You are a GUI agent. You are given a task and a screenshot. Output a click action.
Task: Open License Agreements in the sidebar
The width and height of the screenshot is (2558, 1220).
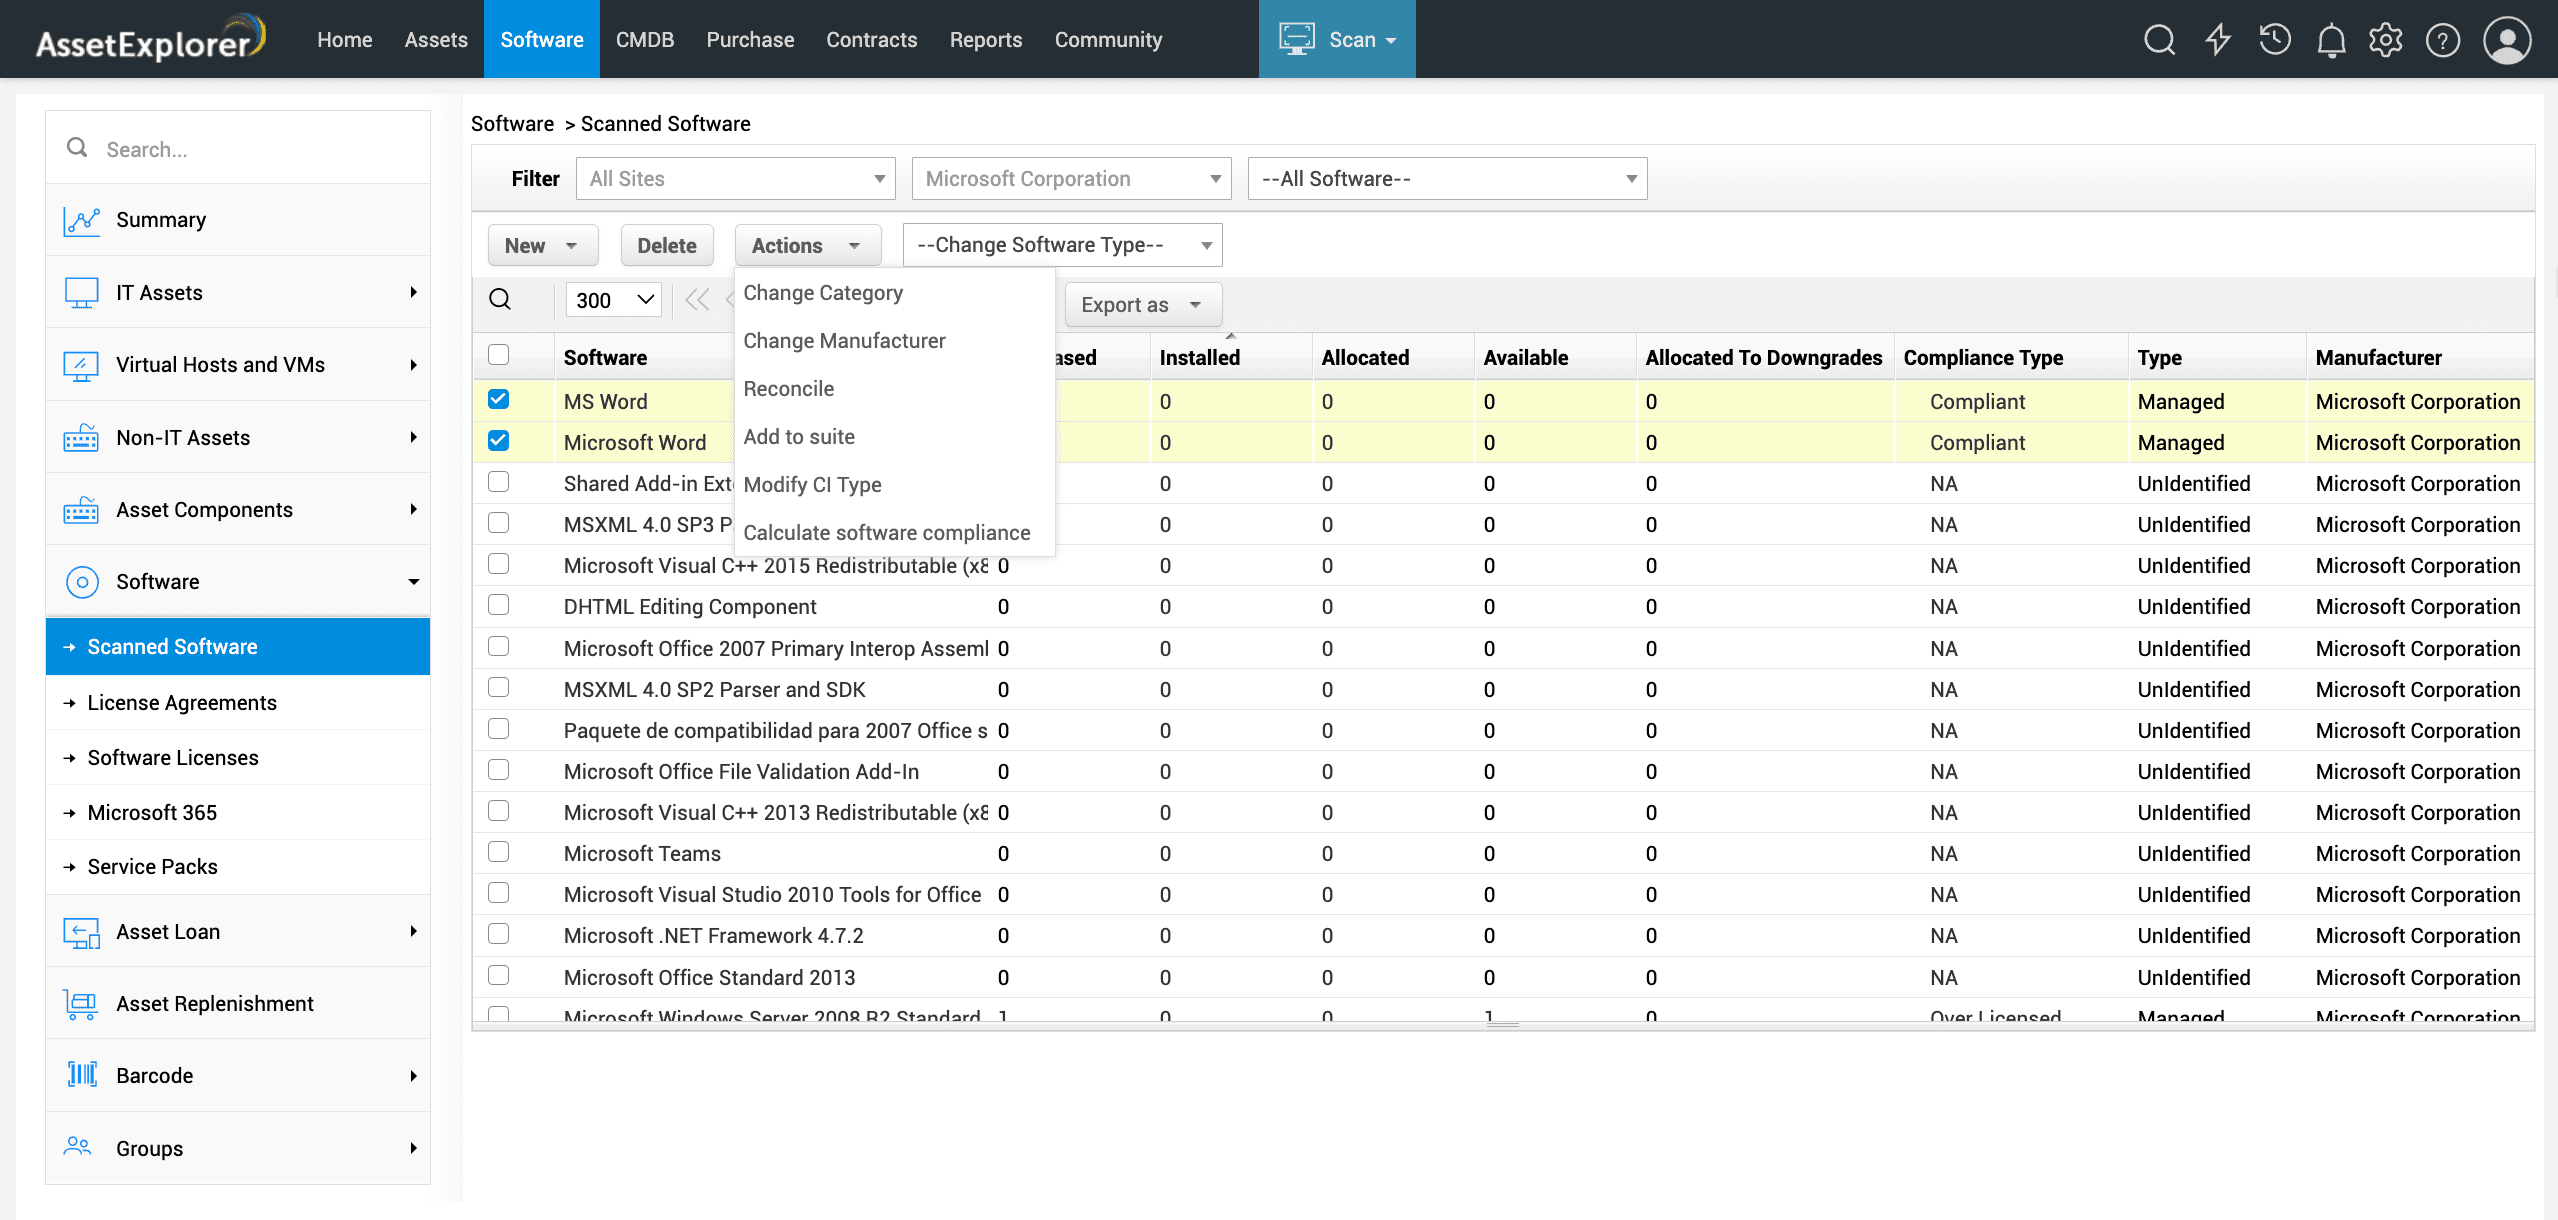pyautogui.click(x=182, y=703)
